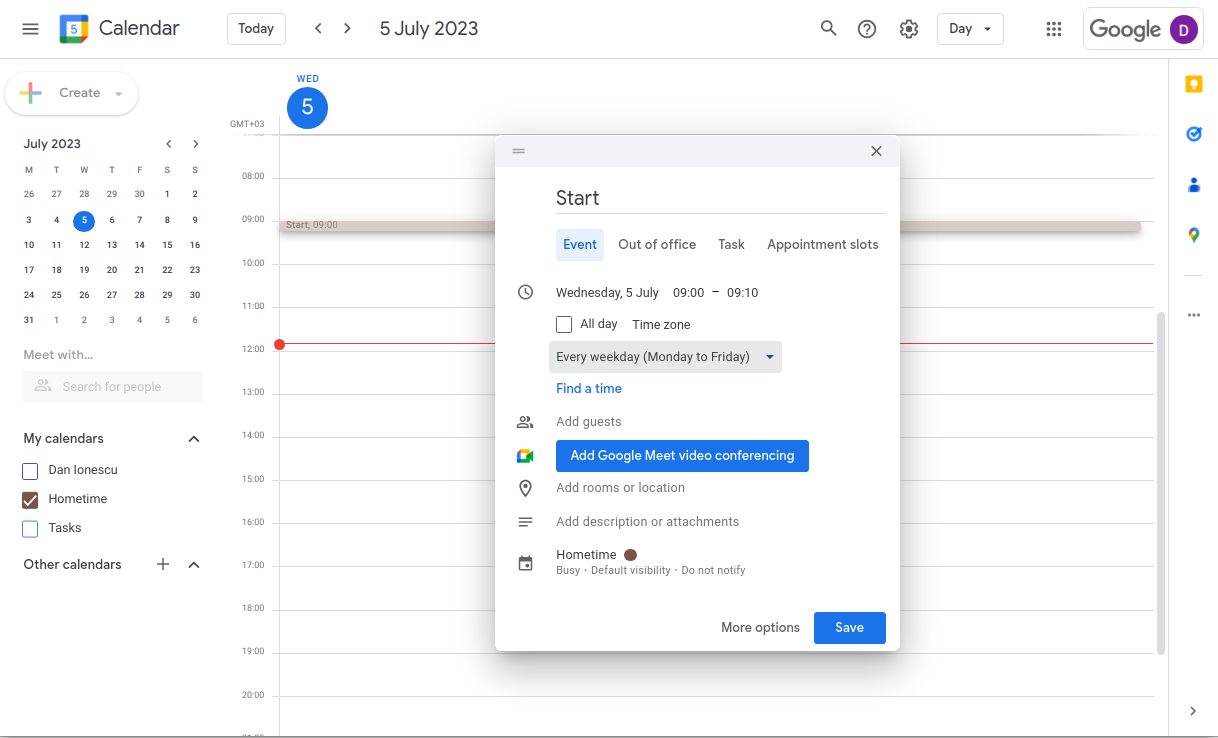This screenshot has width=1218, height=738.
Task: Click Add Google Meet video conferencing
Action: click(x=682, y=455)
